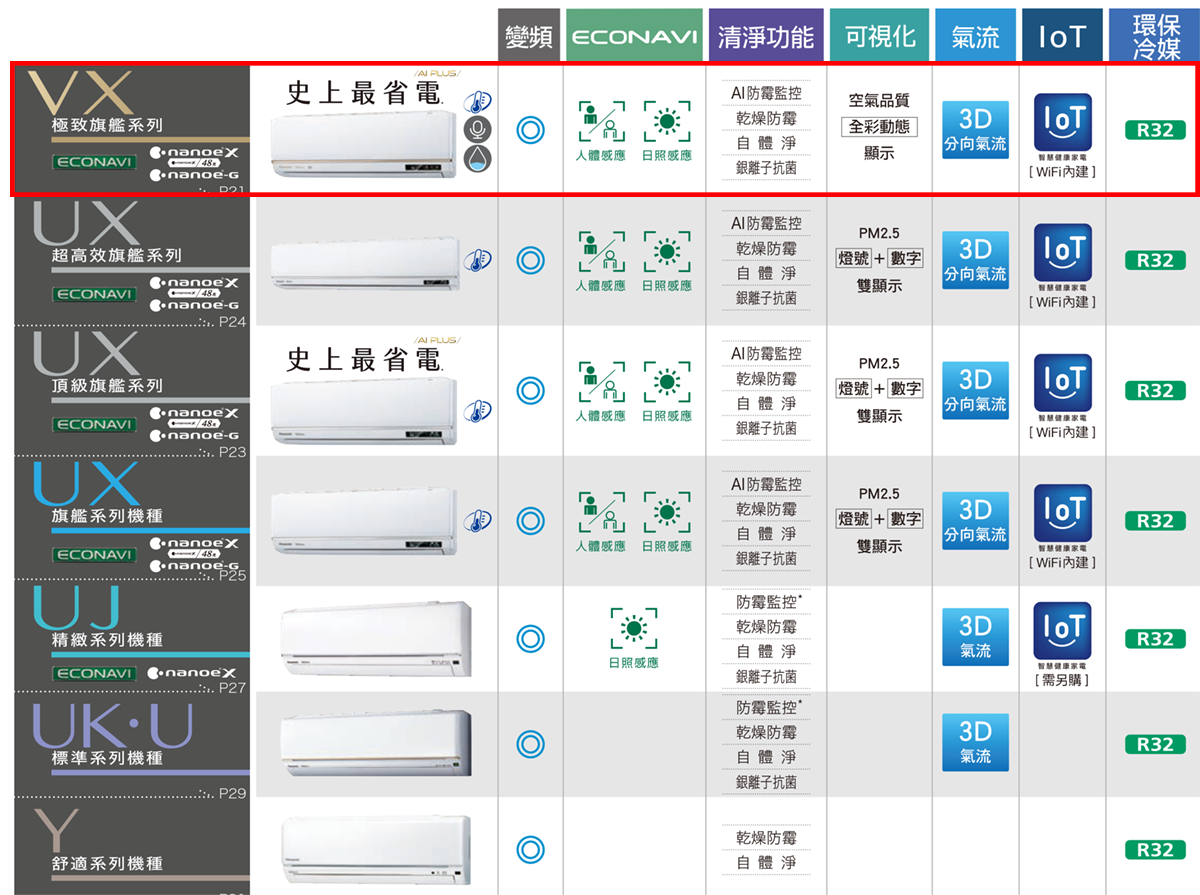Image resolution: width=1200 pixels, height=895 pixels.
Task: Select the 環保冷媒 column header
Action: click(x=1154, y=37)
